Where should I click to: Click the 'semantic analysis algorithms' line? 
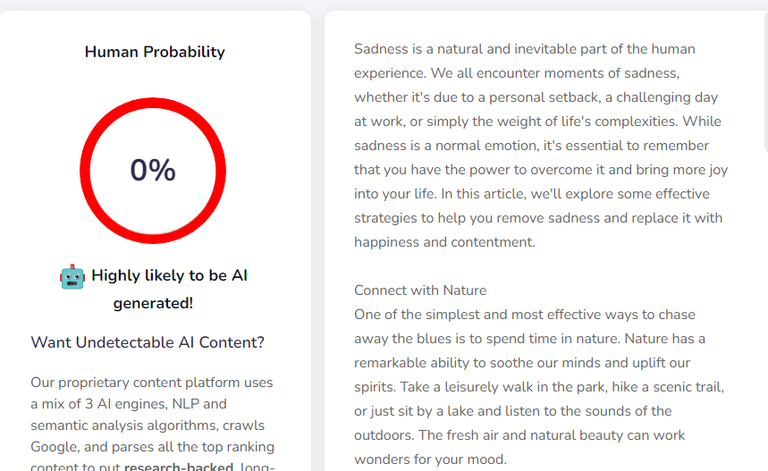pyautogui.click(x=147, y=425)
